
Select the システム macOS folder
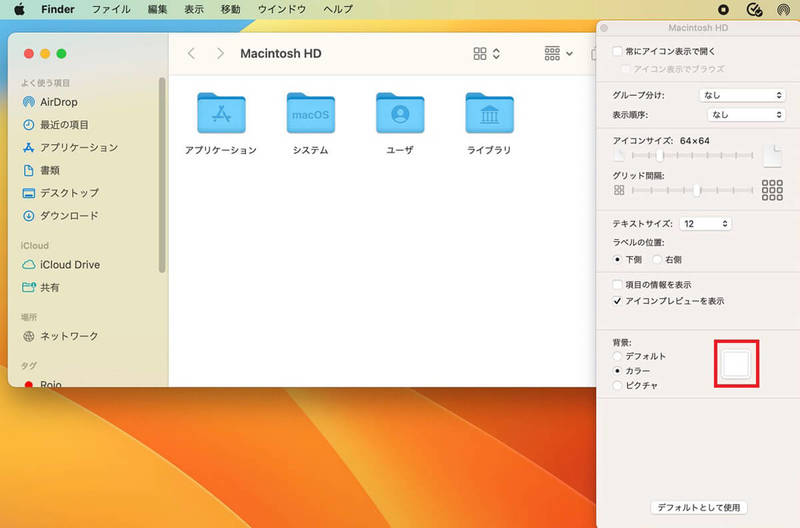310,113
